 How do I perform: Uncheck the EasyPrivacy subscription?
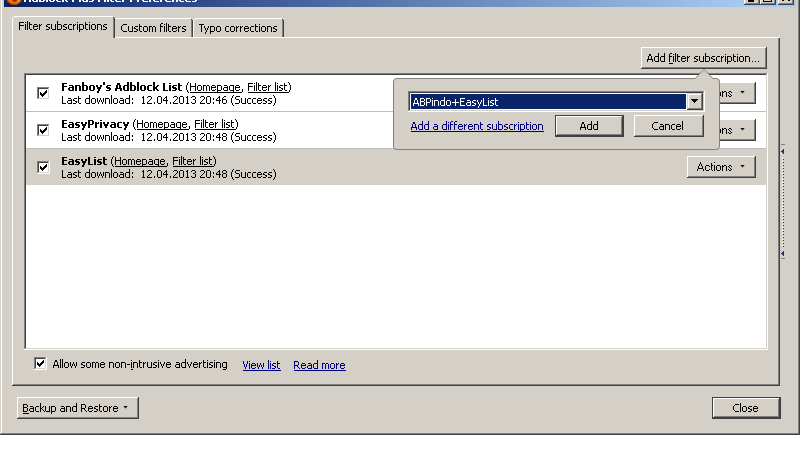click(x=43, y=130)
